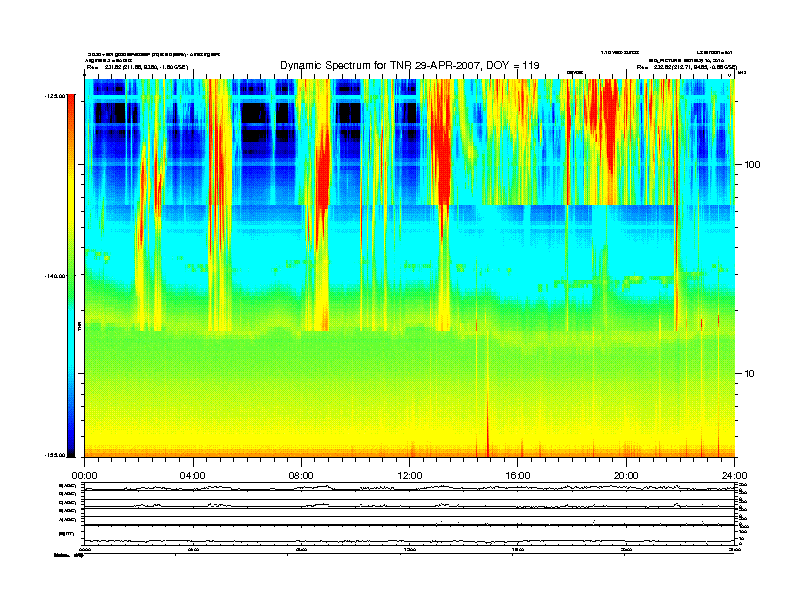This screenshot has width=792, height=612.
Task: Click the "24:00" time axis label
Action: (x=734, y=476)
